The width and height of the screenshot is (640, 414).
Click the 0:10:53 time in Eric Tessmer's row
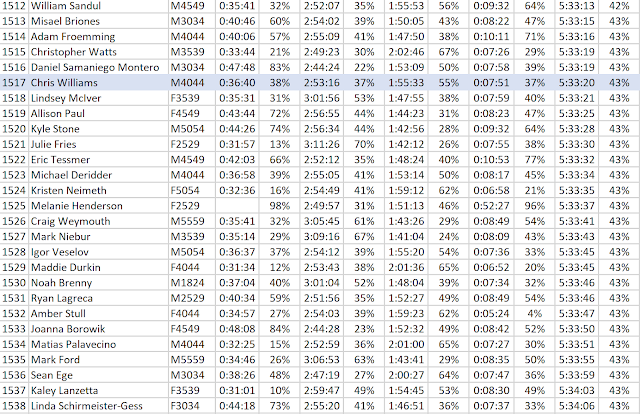point(491,160)
